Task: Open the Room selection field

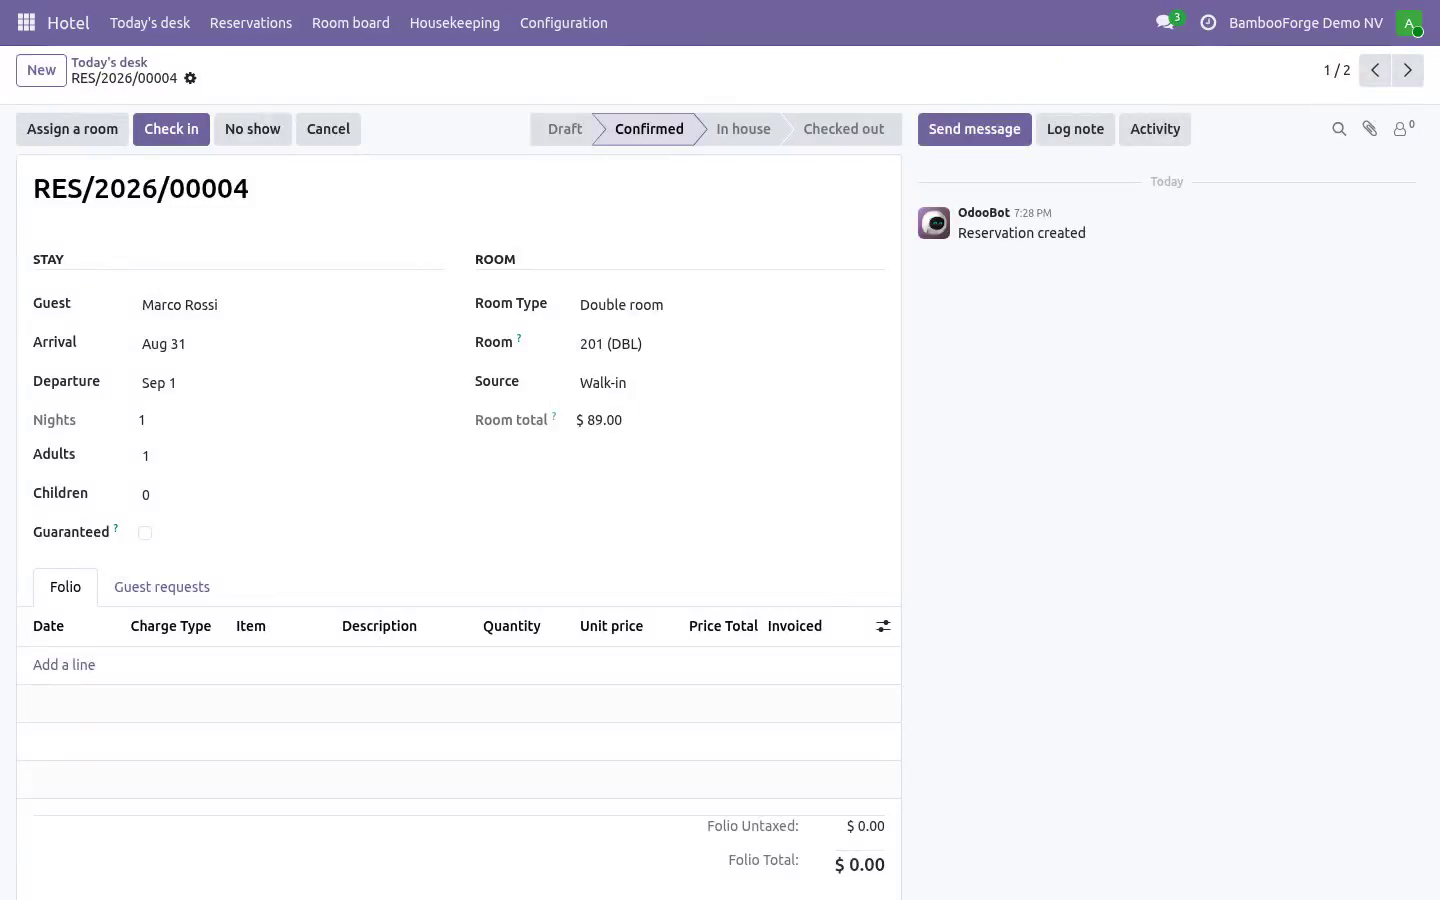Action: coord(731,344)
